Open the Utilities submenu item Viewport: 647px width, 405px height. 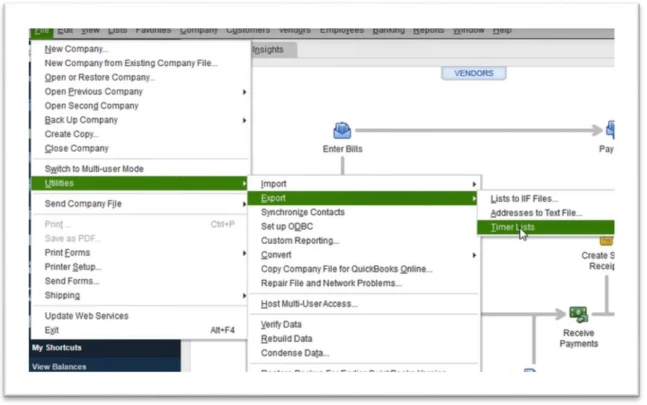point(59,184)
